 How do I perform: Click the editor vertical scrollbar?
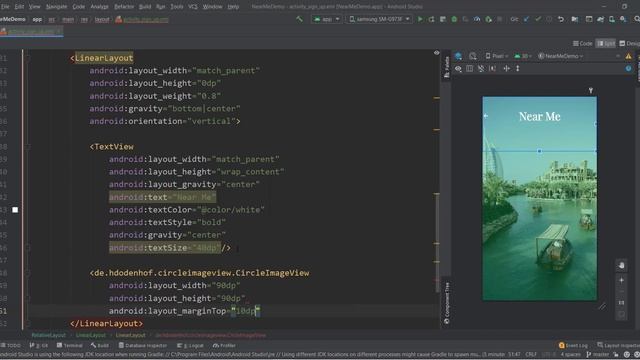point(437,242)
